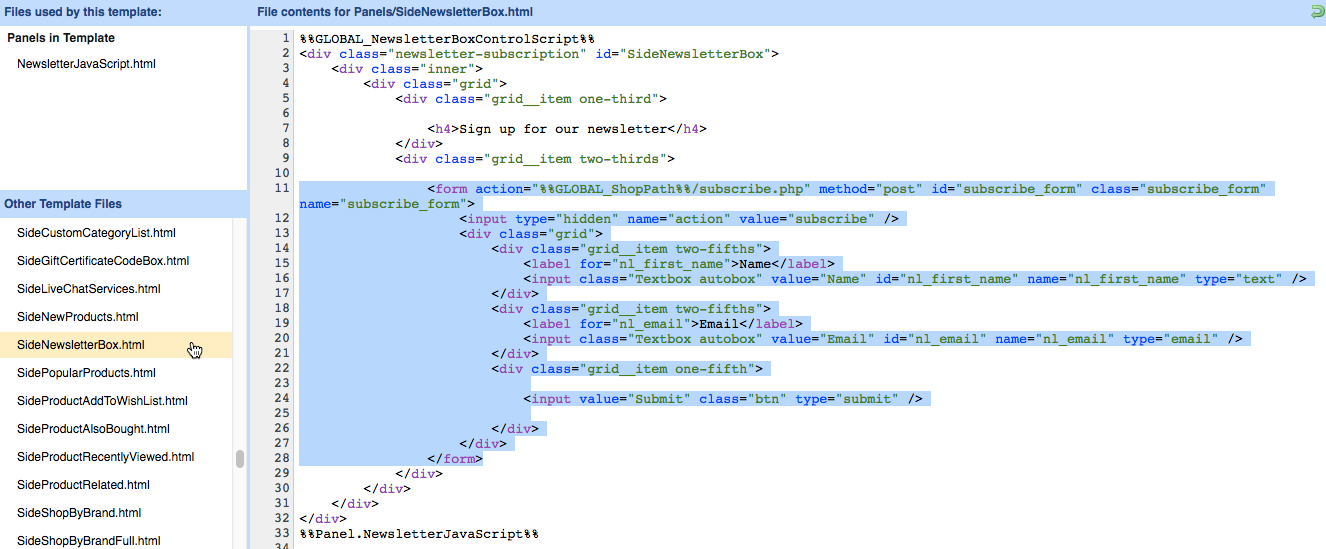Click the template file list scrollbar thumb
The image size is (1326, 549).
(240, 459)
